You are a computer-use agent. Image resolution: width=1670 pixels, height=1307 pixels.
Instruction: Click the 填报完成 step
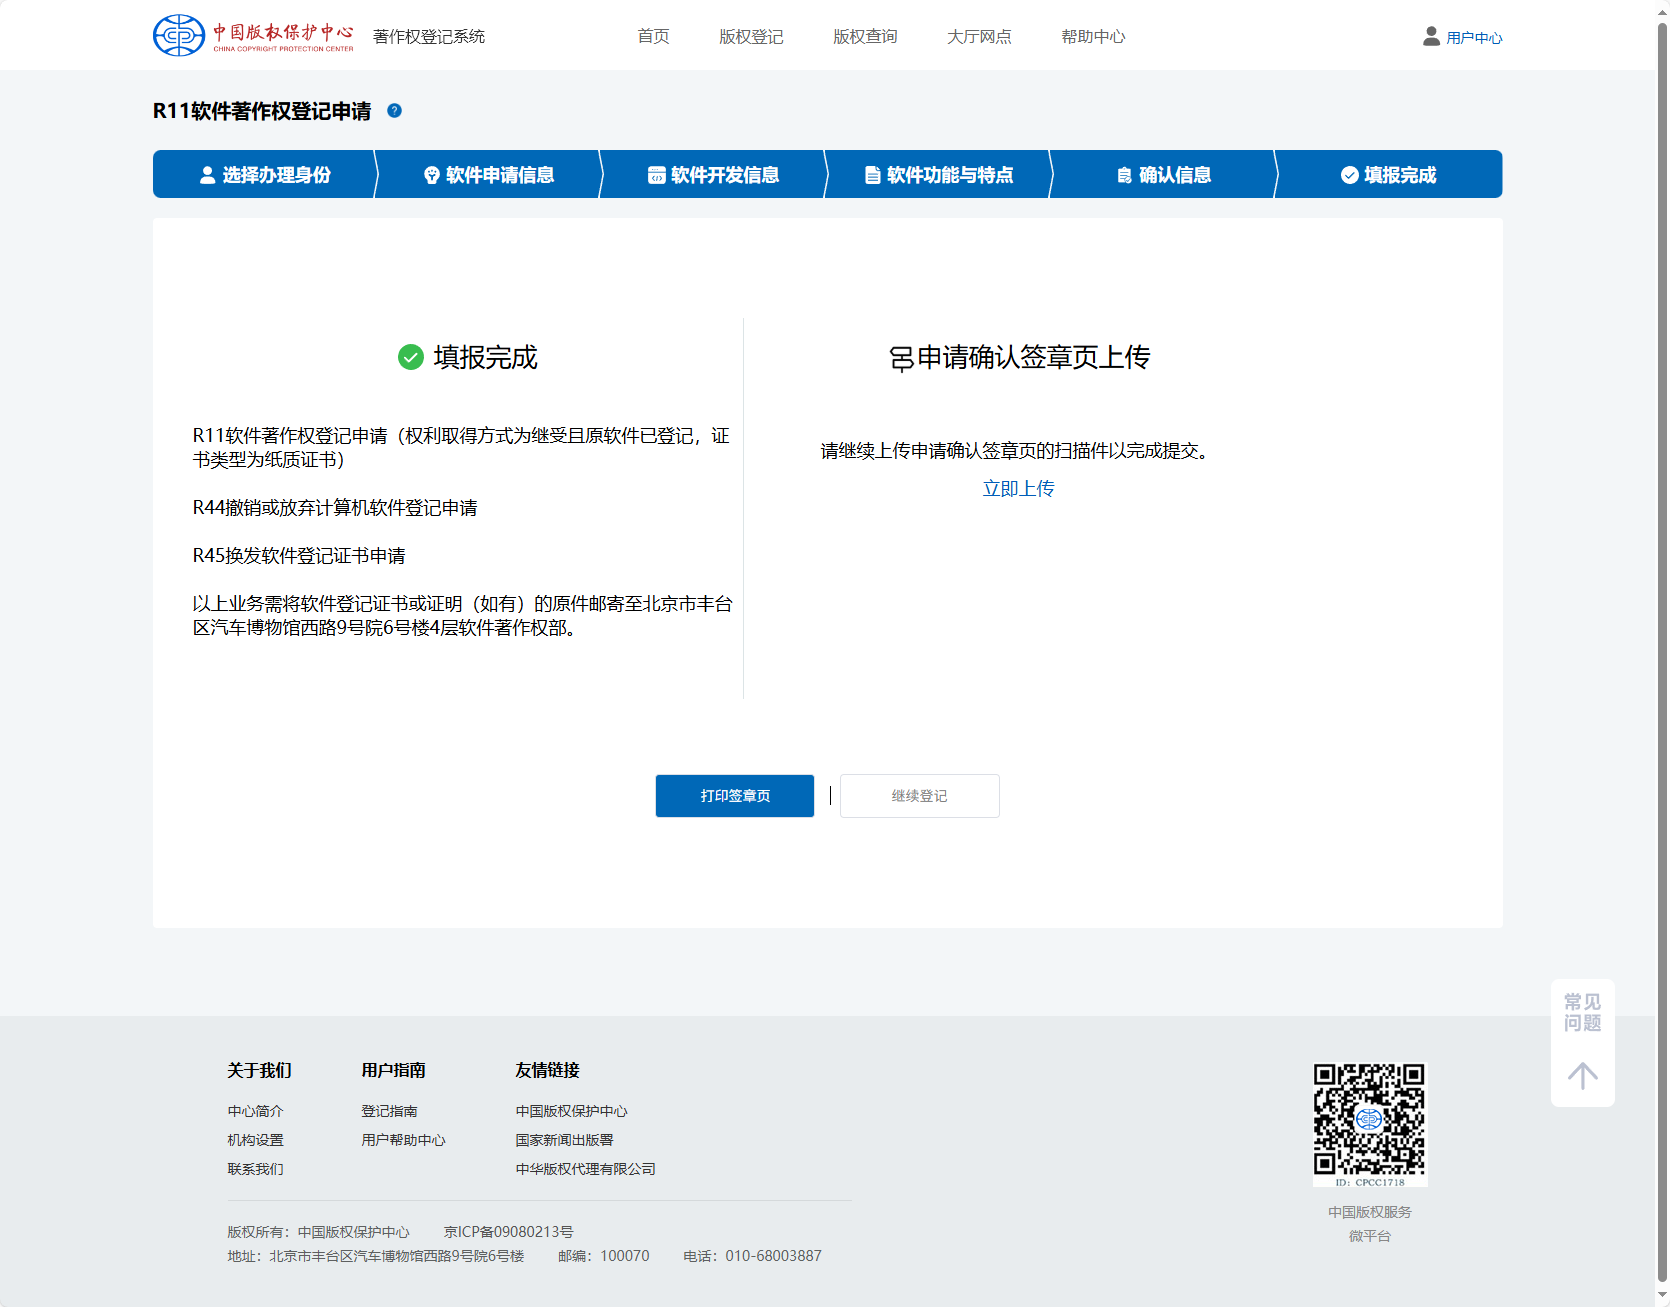coord(1388,175)
